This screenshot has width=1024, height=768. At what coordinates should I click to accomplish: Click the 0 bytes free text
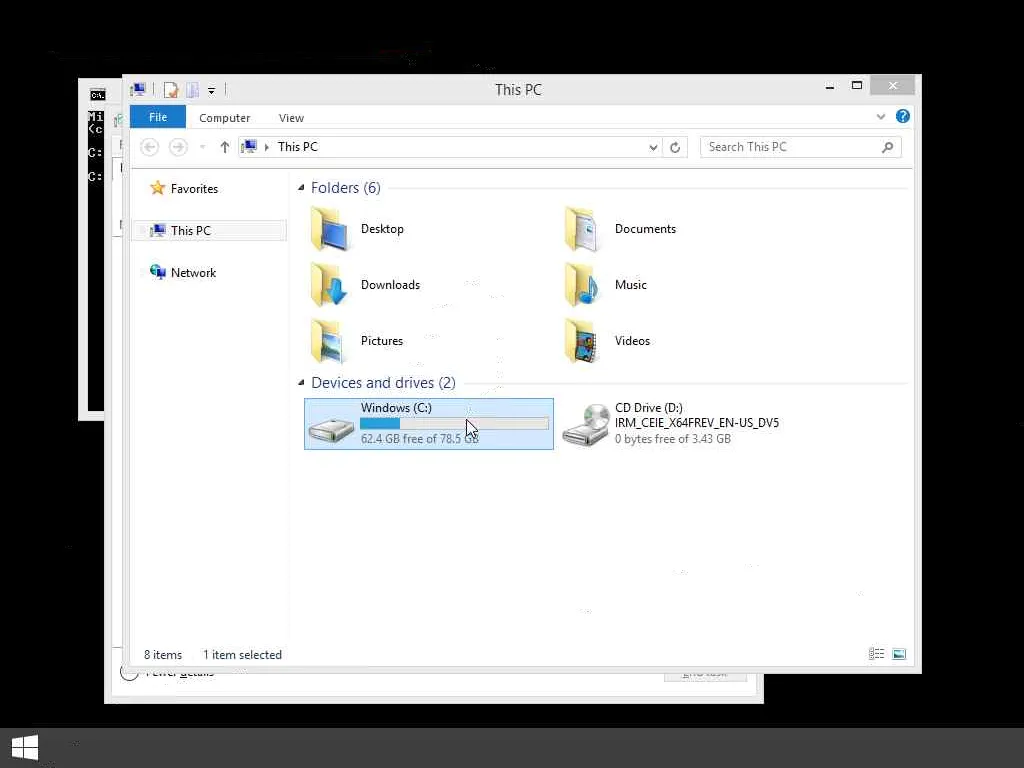tap(673, 439)
